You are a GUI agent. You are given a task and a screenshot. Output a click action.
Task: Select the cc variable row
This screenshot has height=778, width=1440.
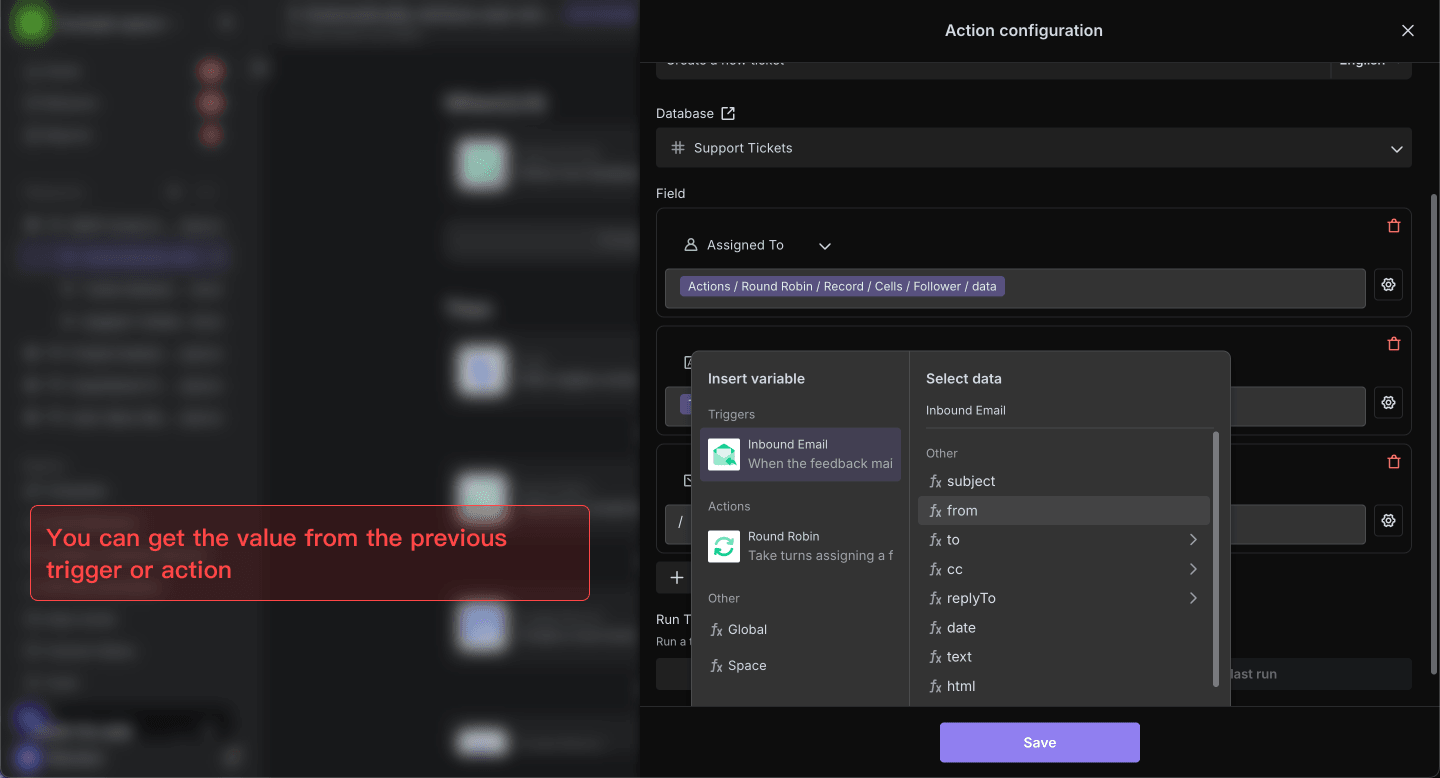pyautogui.click(x=1064, y=569)
